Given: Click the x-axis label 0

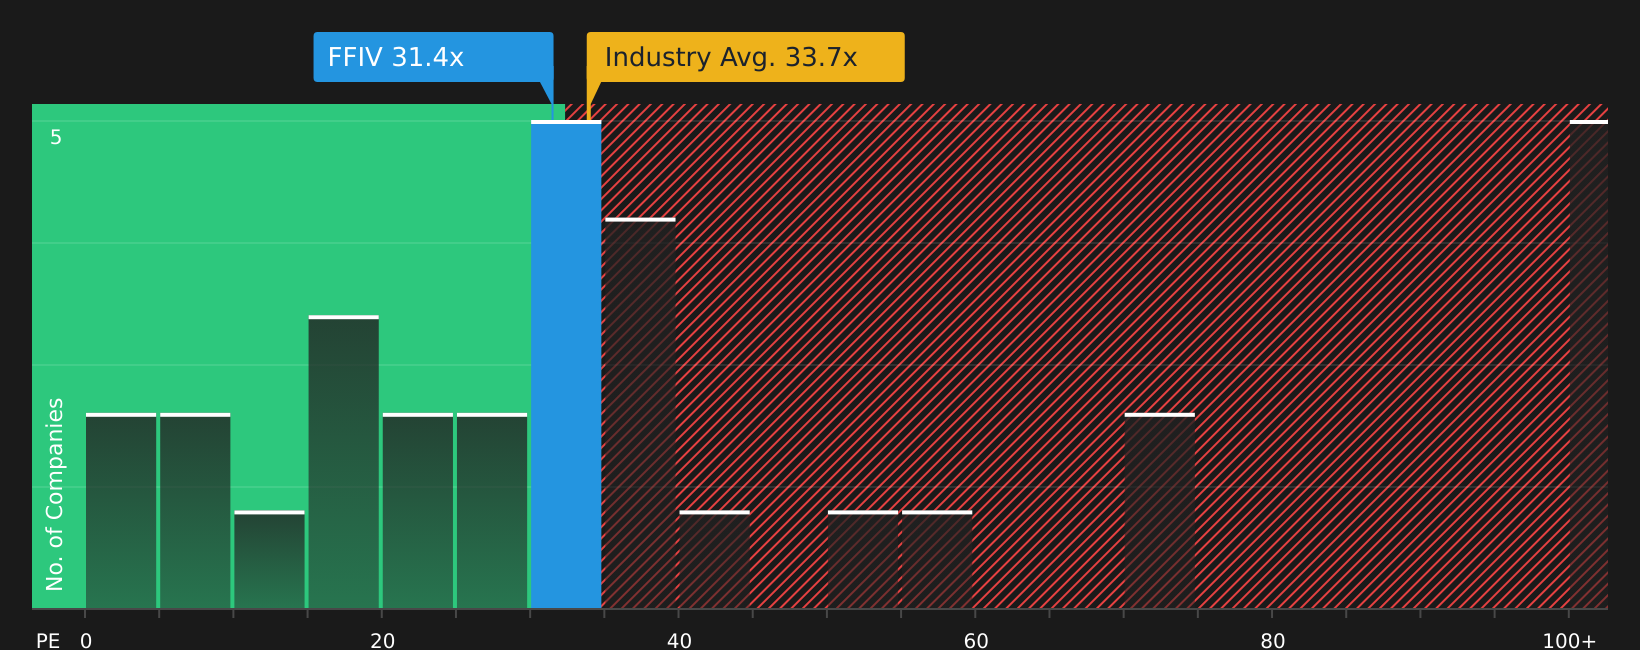Looking at the screenshot, I should click(x=86, y=641).
